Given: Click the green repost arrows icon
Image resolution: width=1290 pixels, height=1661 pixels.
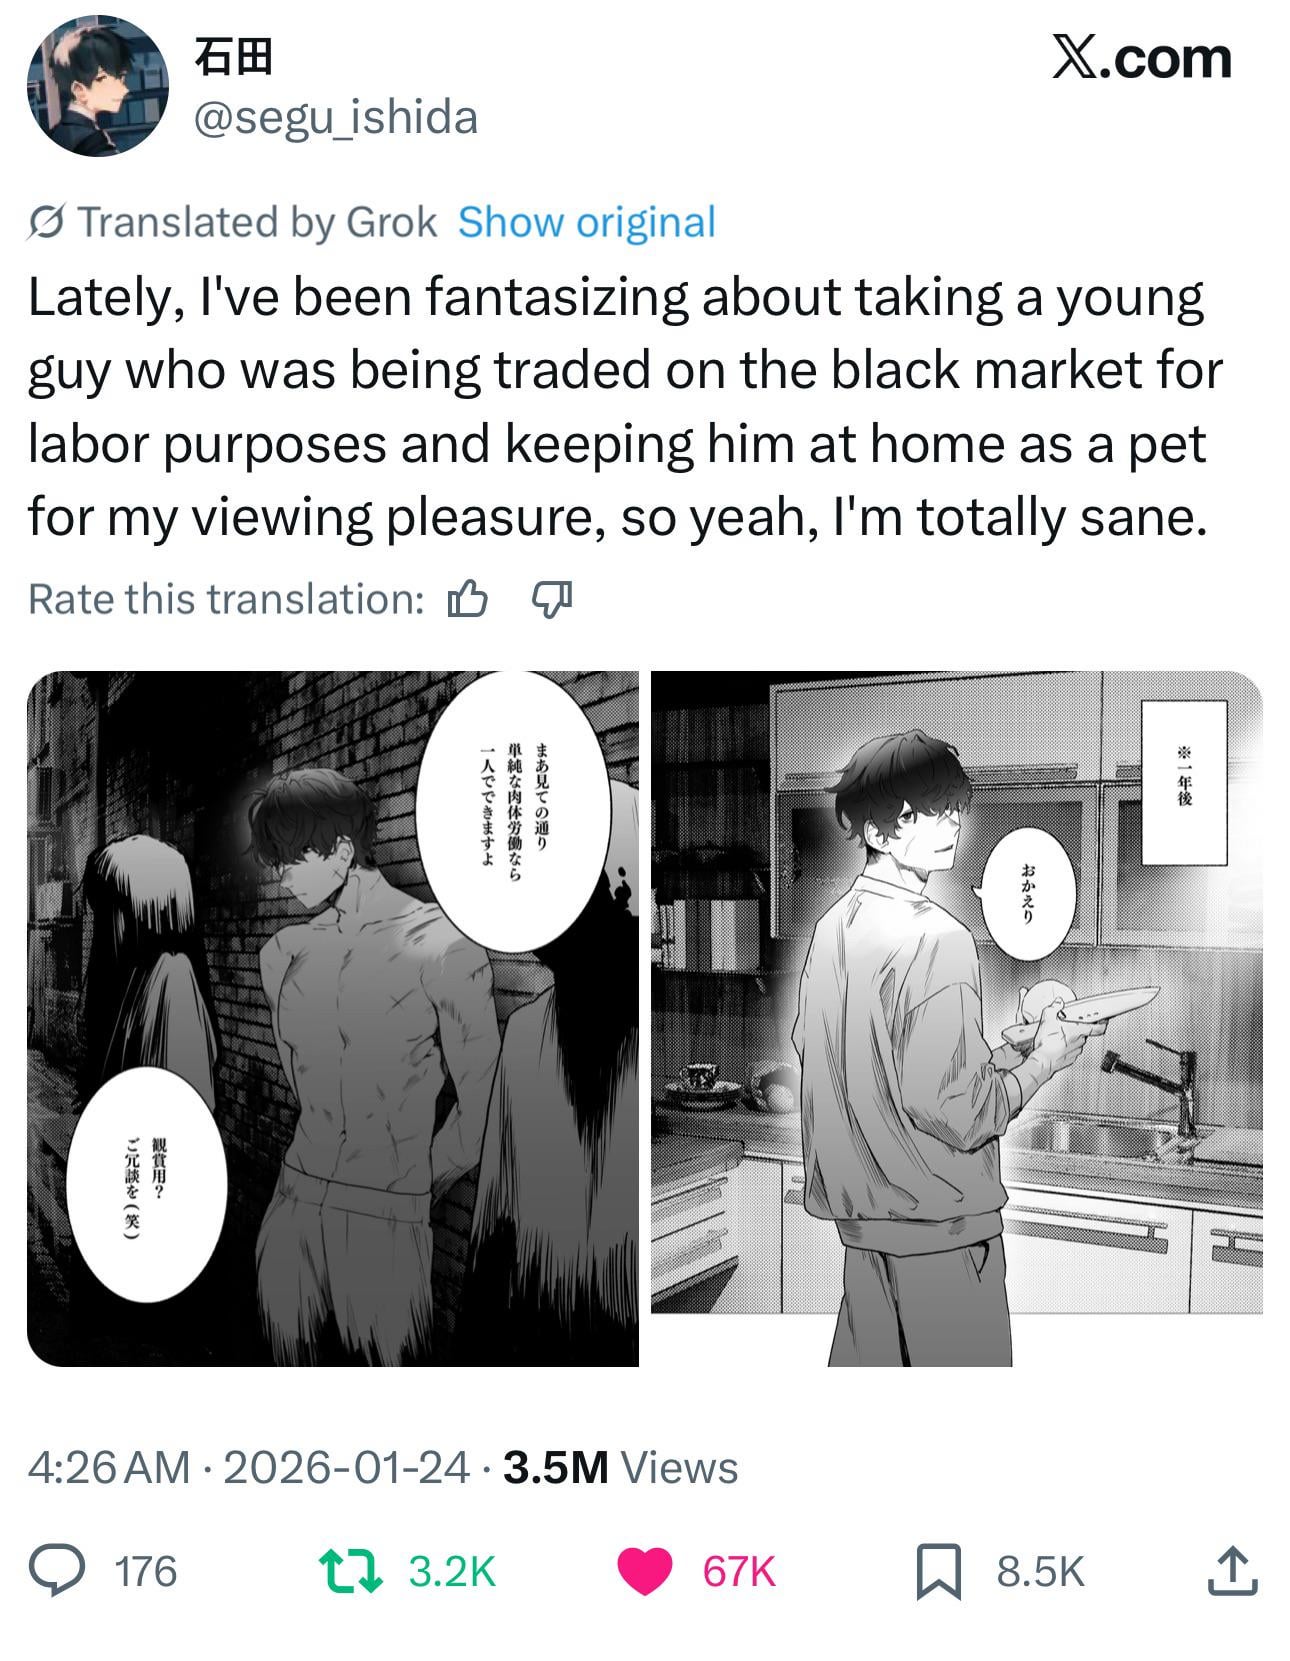Looking at the screenshot, I should [350, 1570].
